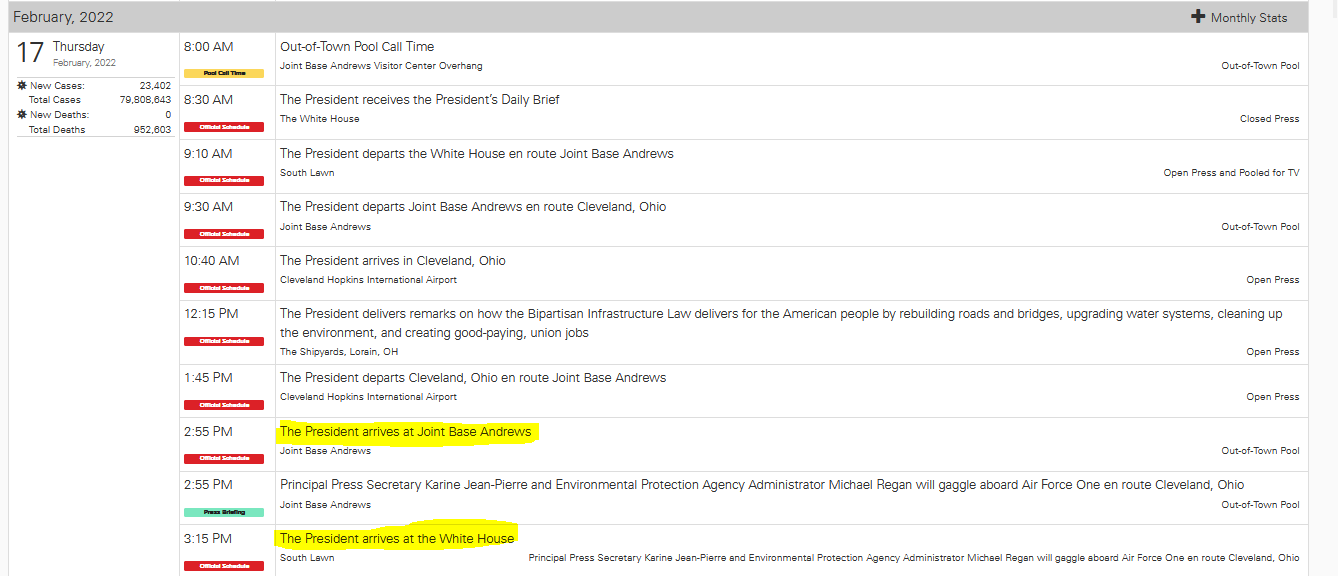The width and height of the screenshot is (1338, 576).
Task: Open the Bipartisan Infrastructure Law remarks event
Action: (x=781, y=323)
